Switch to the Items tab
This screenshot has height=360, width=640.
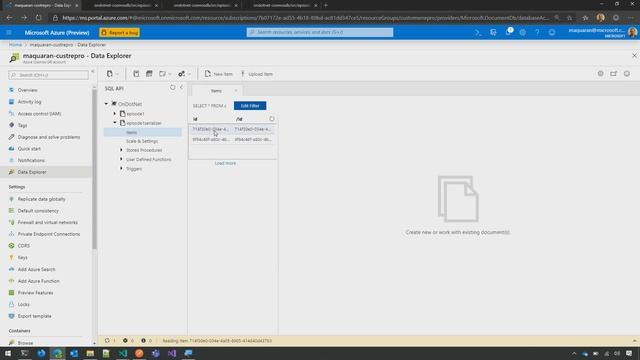click(216, 91)
